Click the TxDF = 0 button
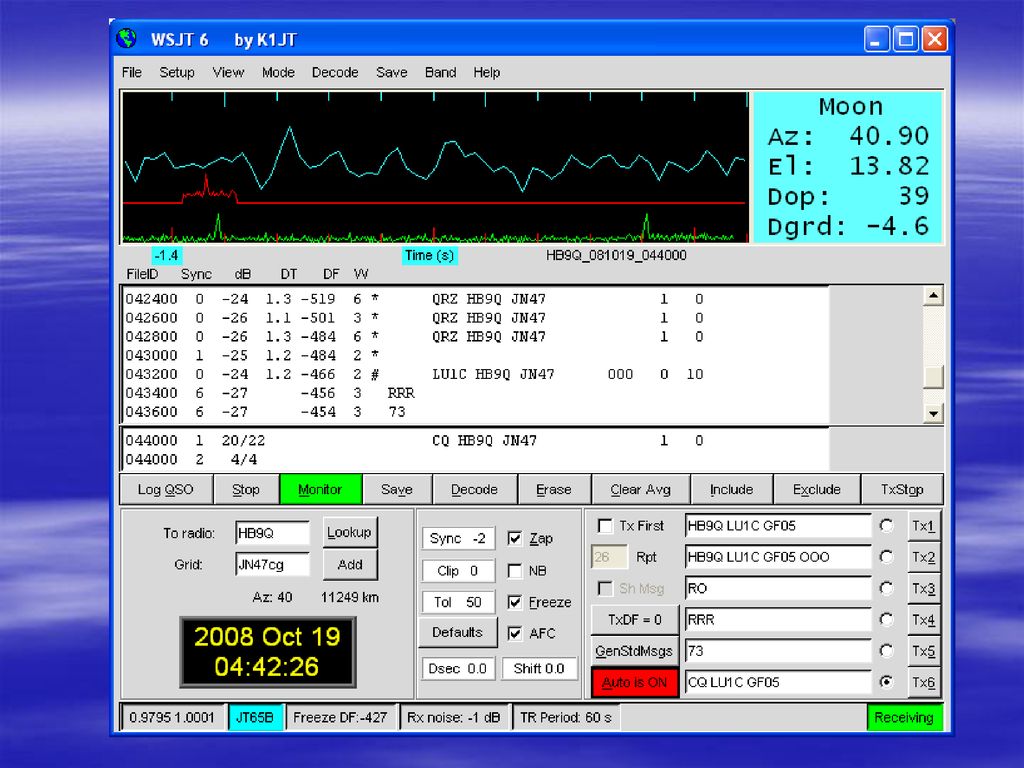The image size is (1024, 768). pos(635,619)
